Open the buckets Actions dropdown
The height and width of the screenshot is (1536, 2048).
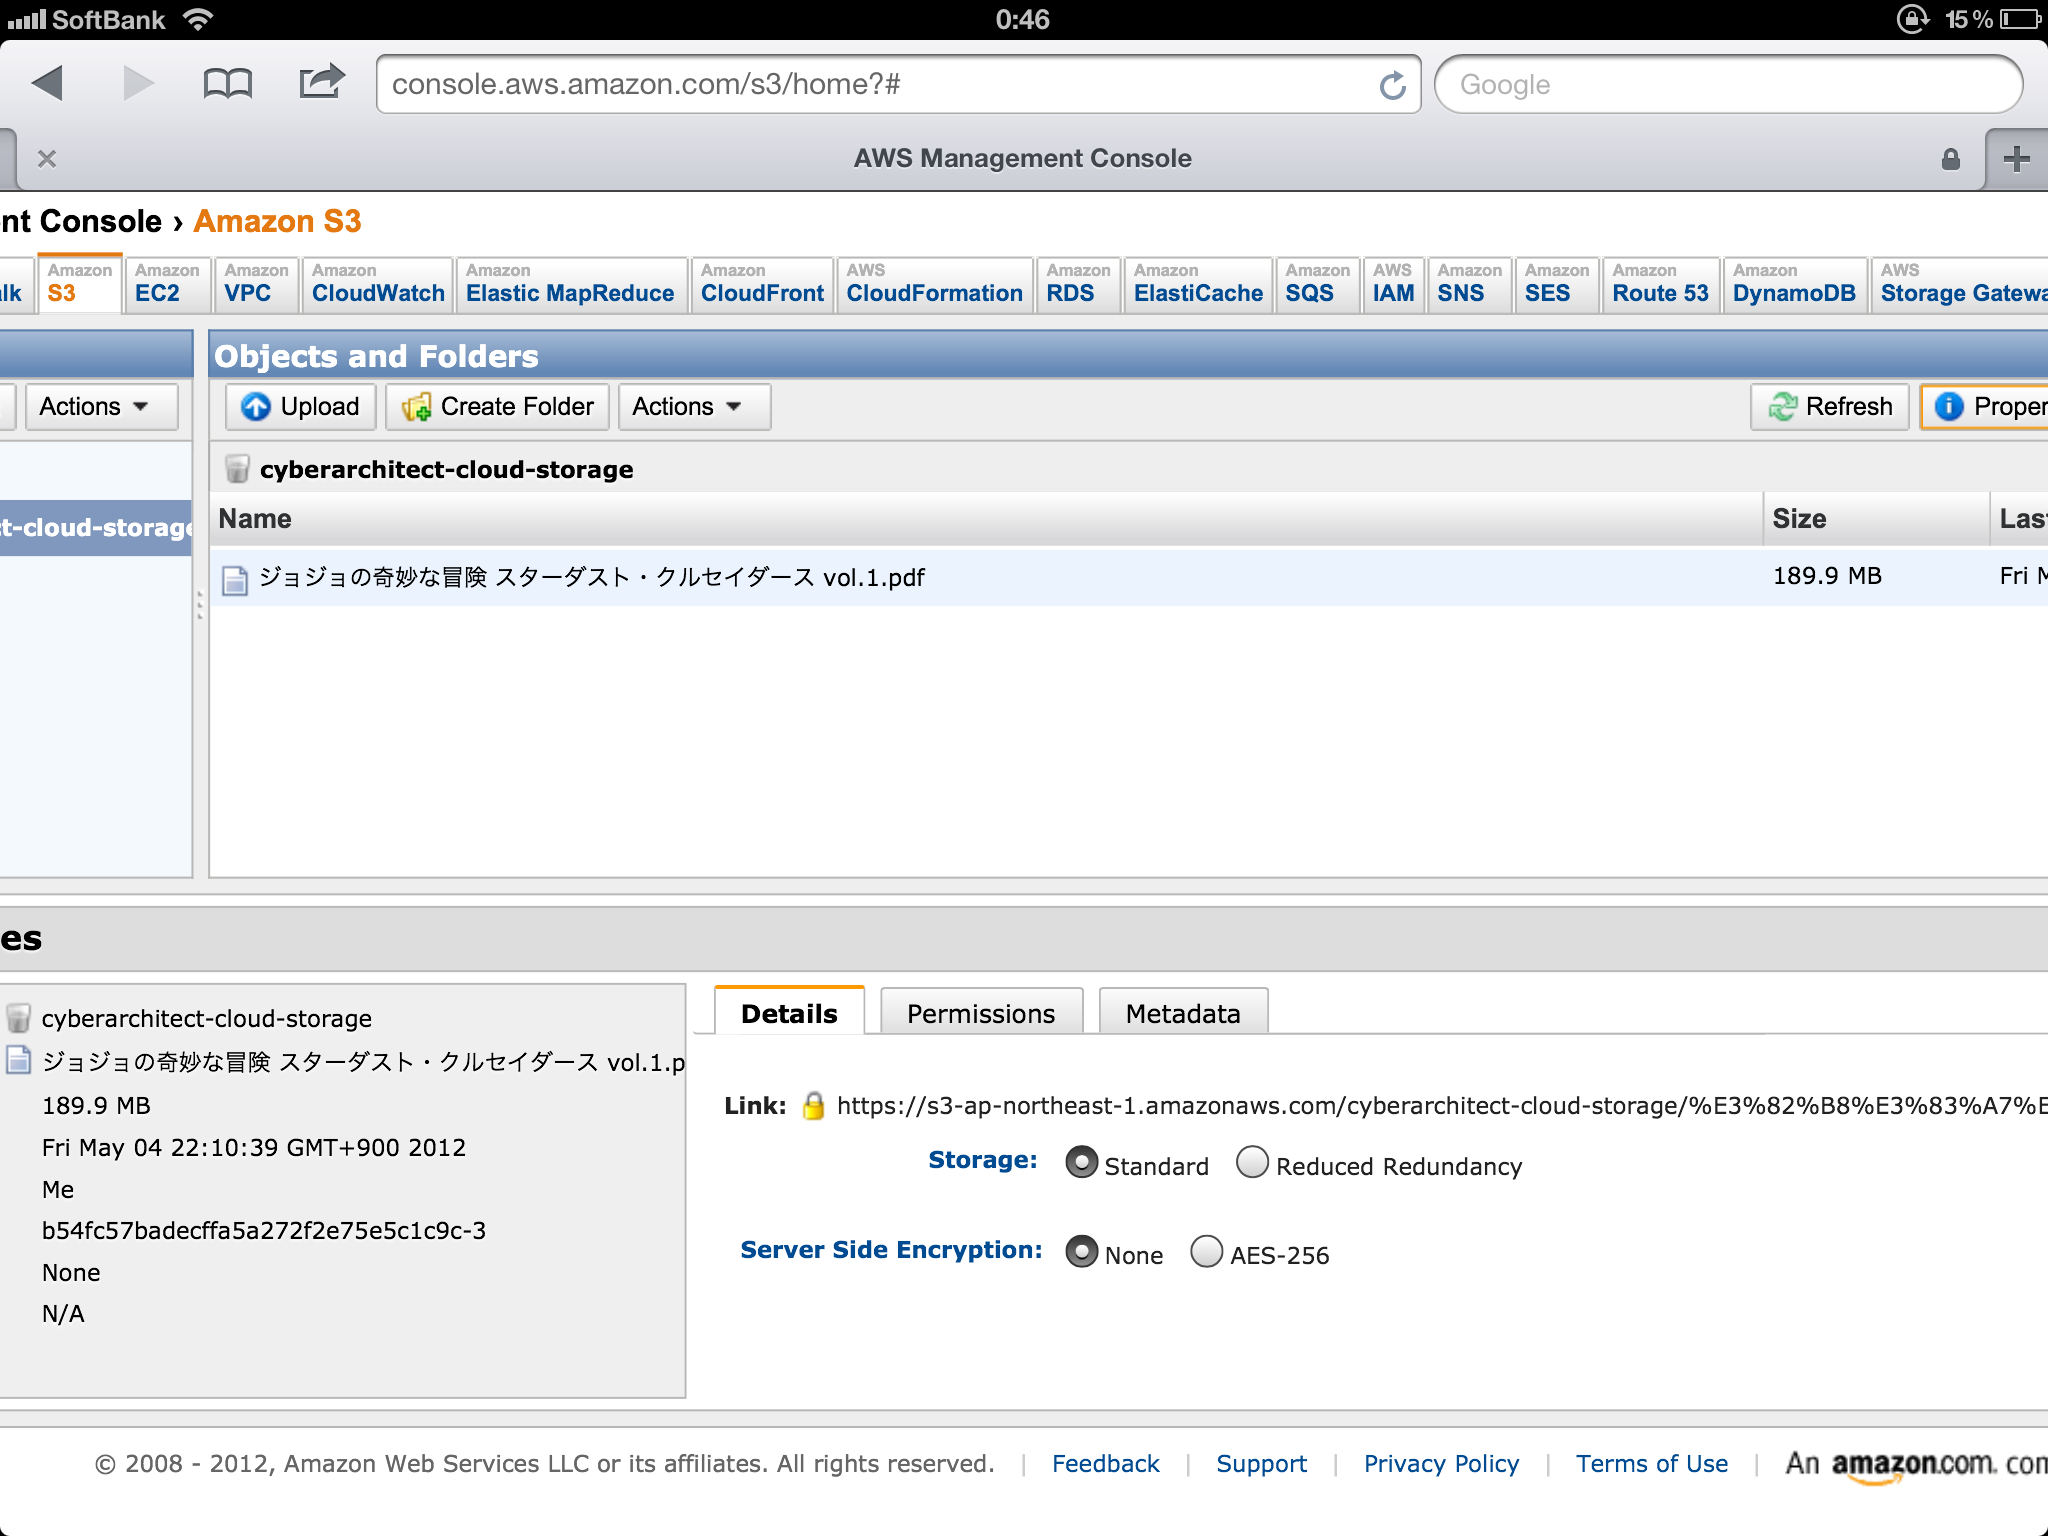pyautogui.click(x=101, y=406)
